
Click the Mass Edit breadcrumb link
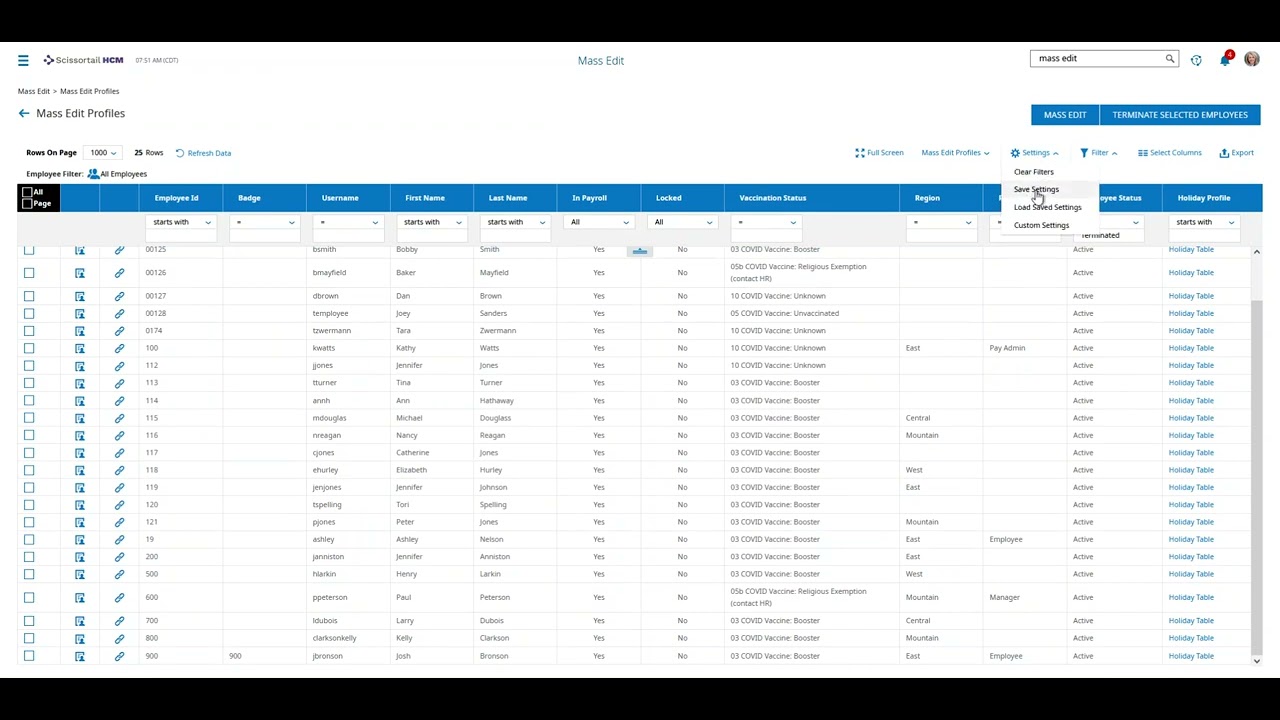coord(34,91)
